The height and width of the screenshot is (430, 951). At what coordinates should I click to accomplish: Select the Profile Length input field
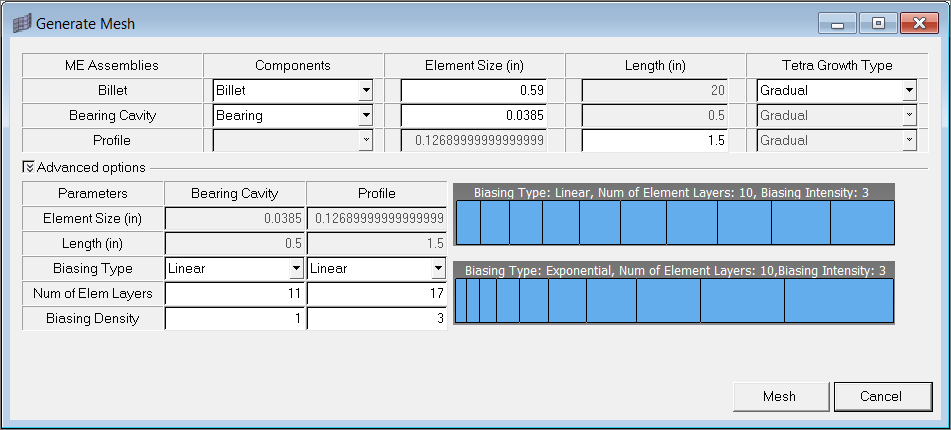655,140
